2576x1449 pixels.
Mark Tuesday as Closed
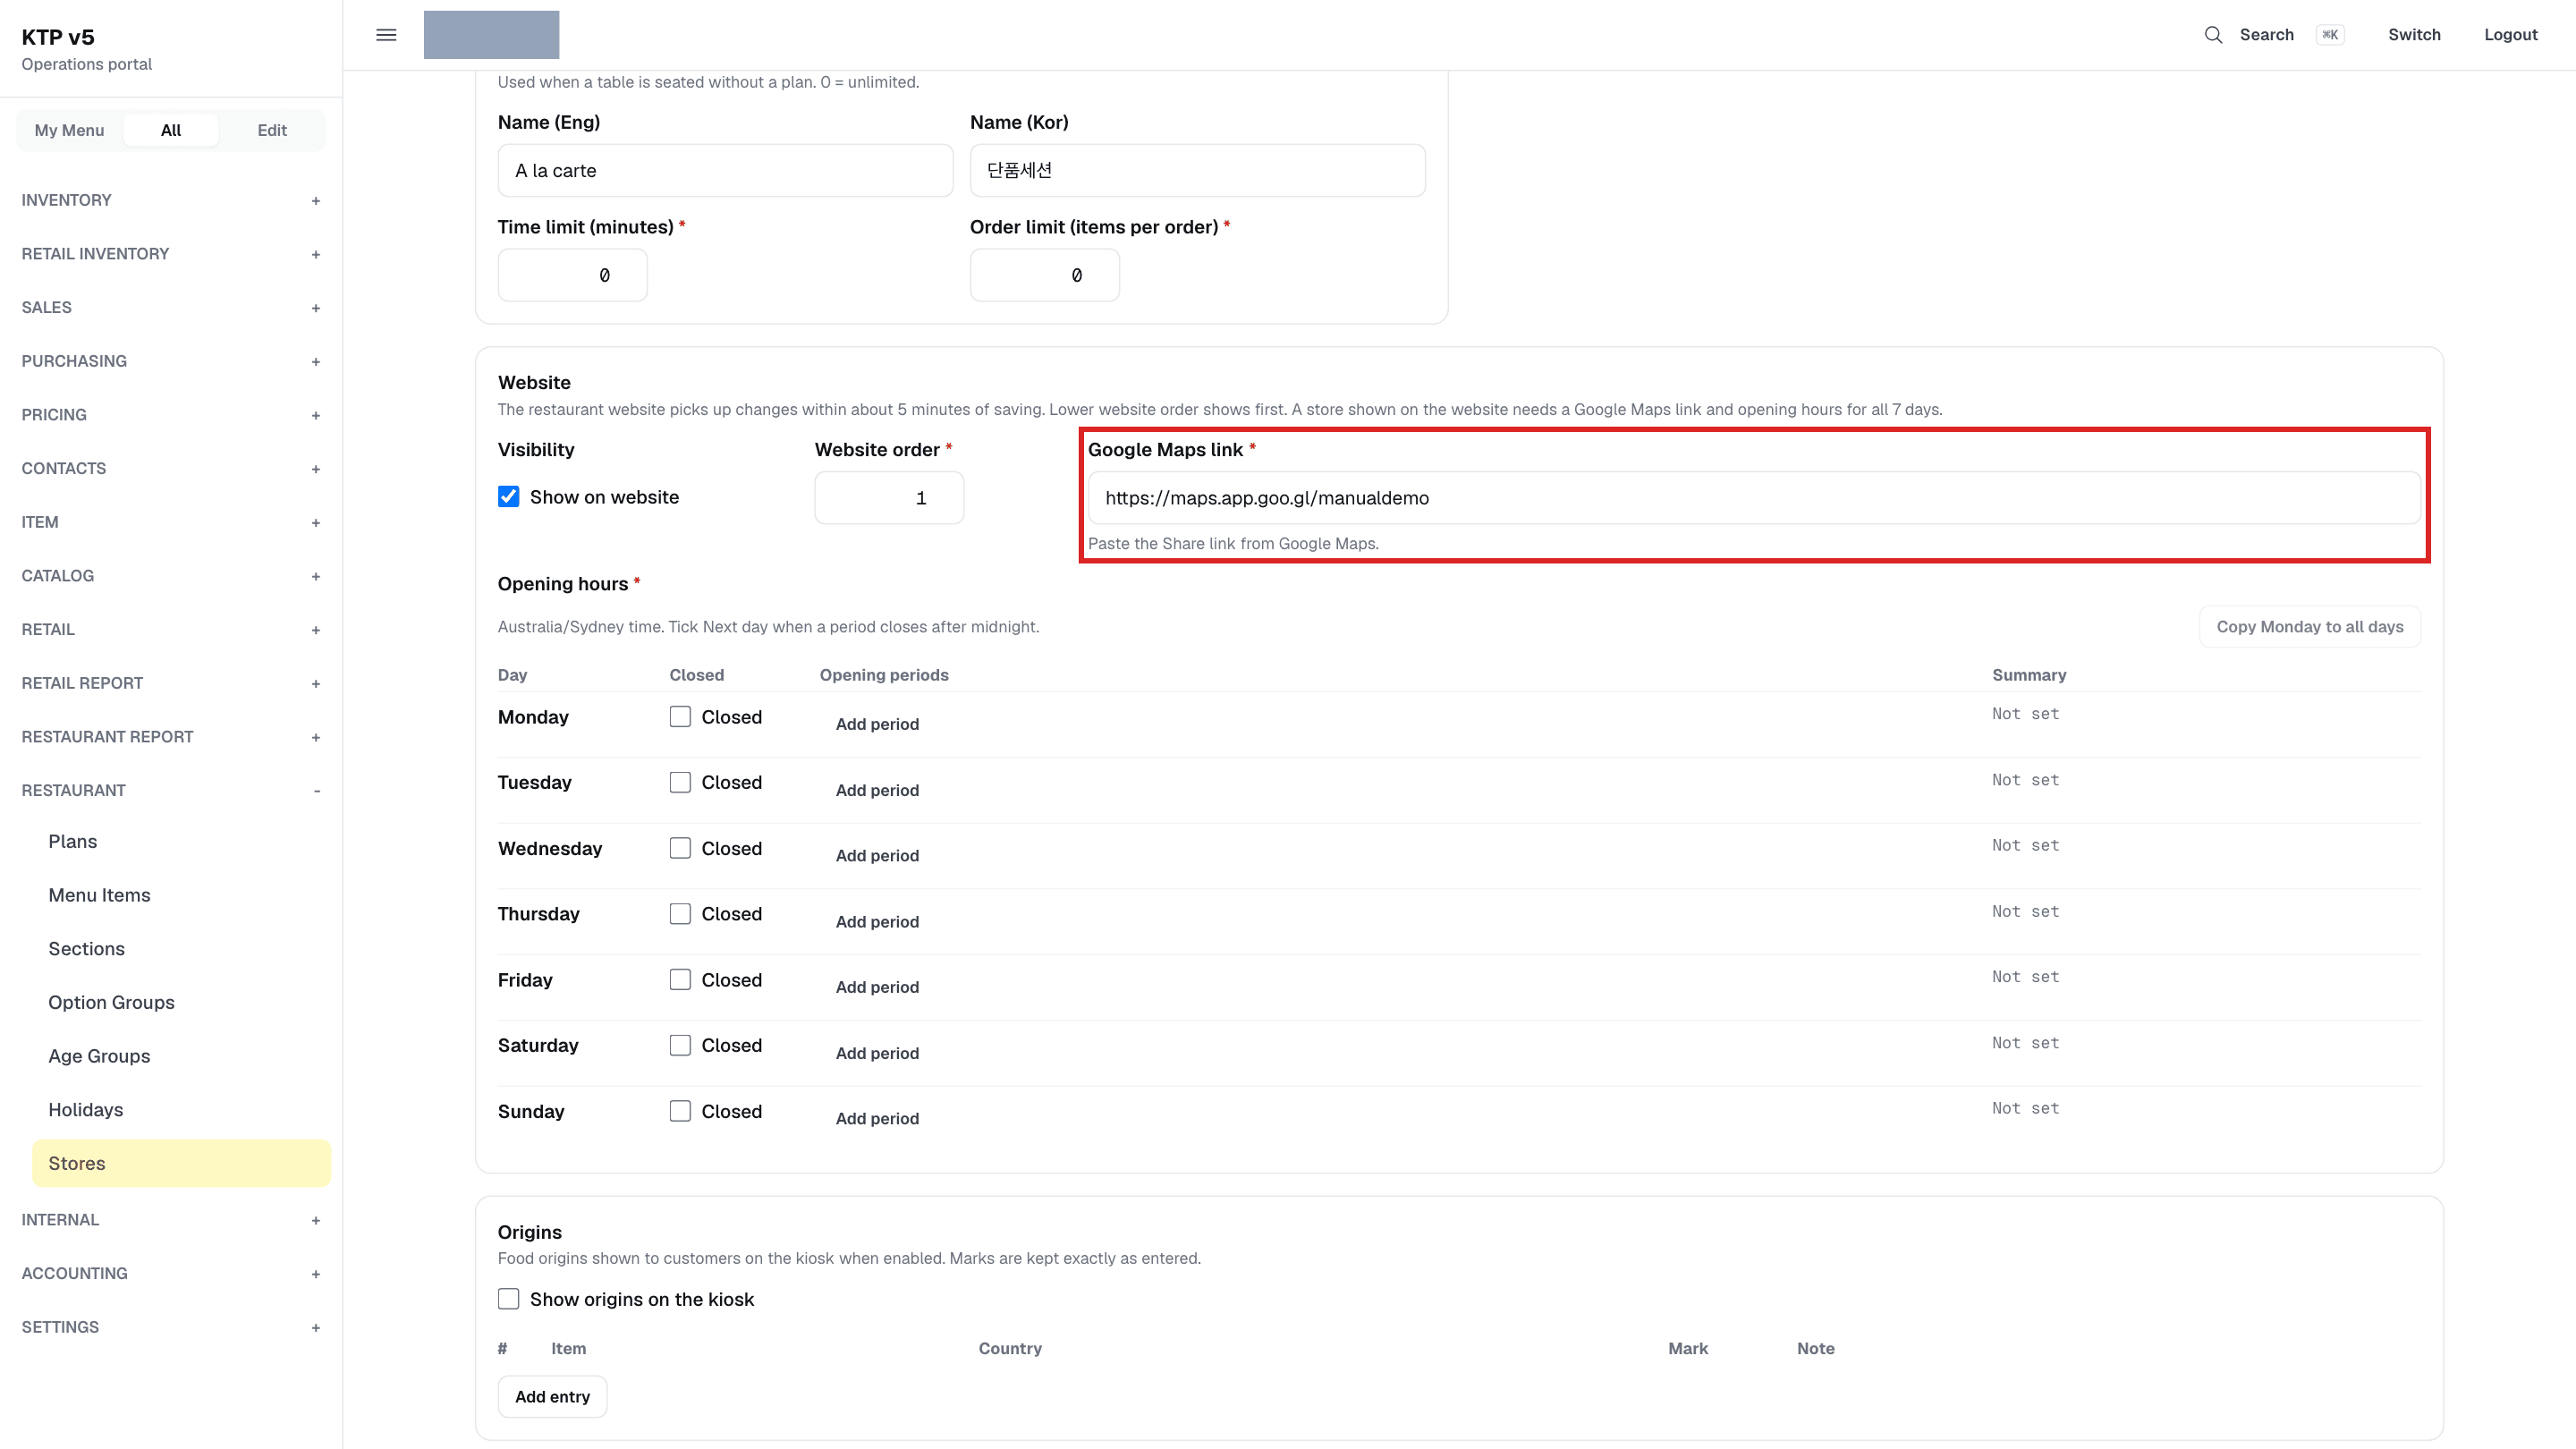(680, 783)
